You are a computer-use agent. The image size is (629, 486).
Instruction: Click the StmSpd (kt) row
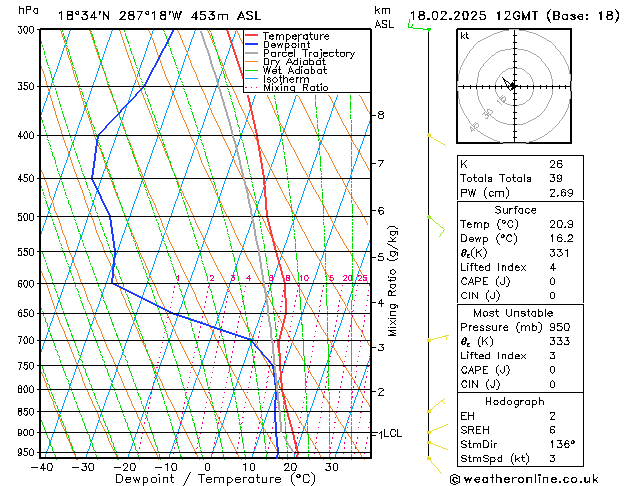coord(520,459)
